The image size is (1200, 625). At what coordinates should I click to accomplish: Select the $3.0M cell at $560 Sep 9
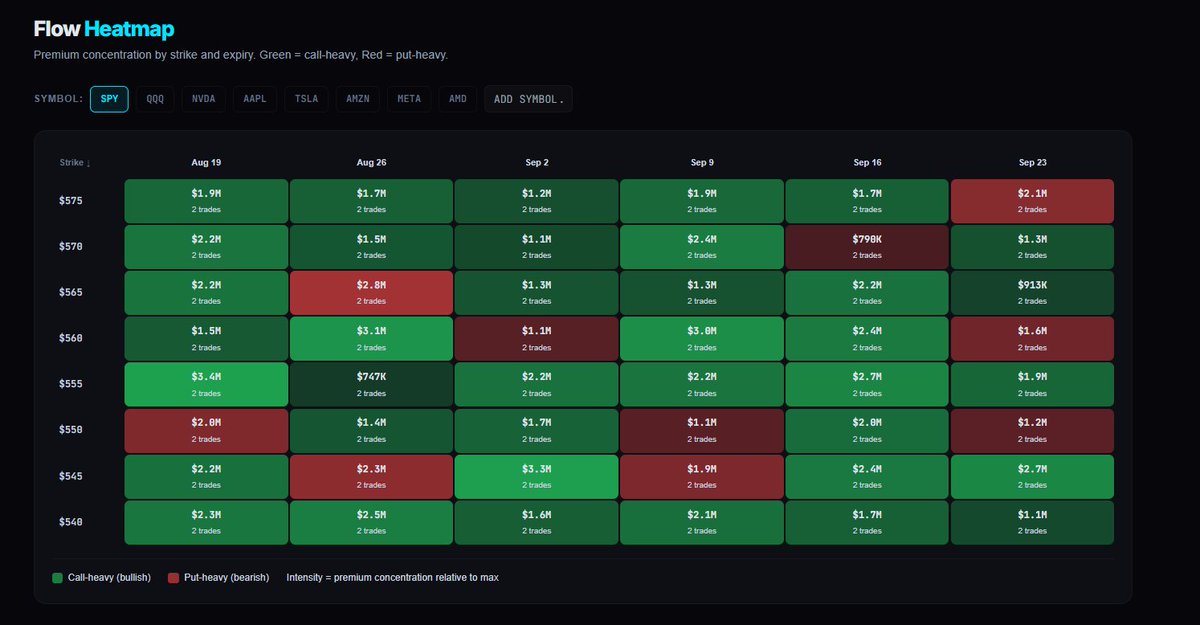point(702,338)
